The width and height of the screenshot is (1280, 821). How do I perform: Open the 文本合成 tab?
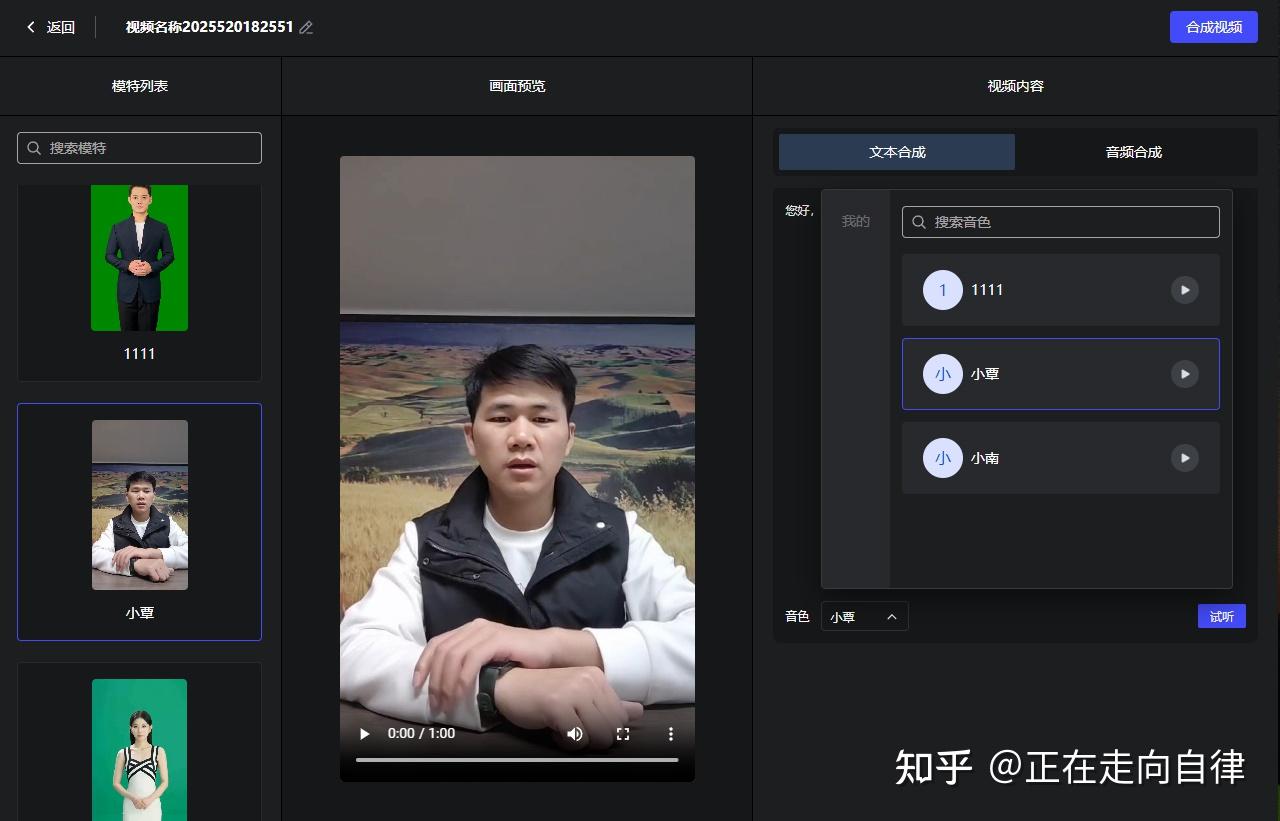(x=897, y=151)
